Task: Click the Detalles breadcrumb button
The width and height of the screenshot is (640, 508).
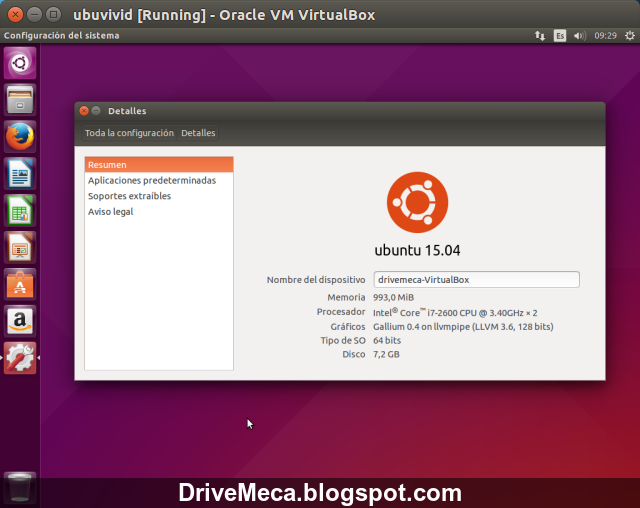Action: coord(198,133)
